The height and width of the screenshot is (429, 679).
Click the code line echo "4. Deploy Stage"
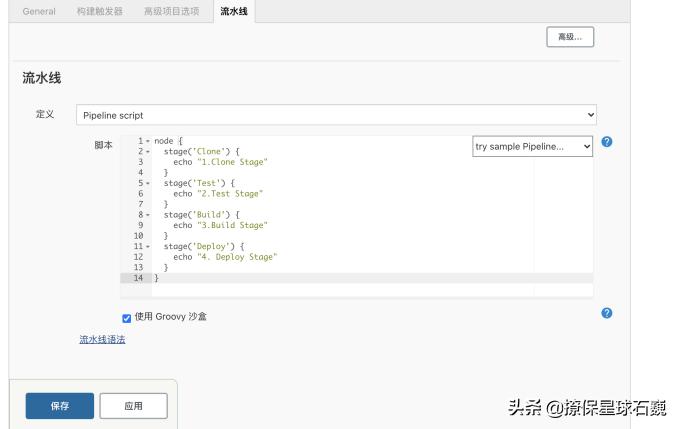click(225, 257)
